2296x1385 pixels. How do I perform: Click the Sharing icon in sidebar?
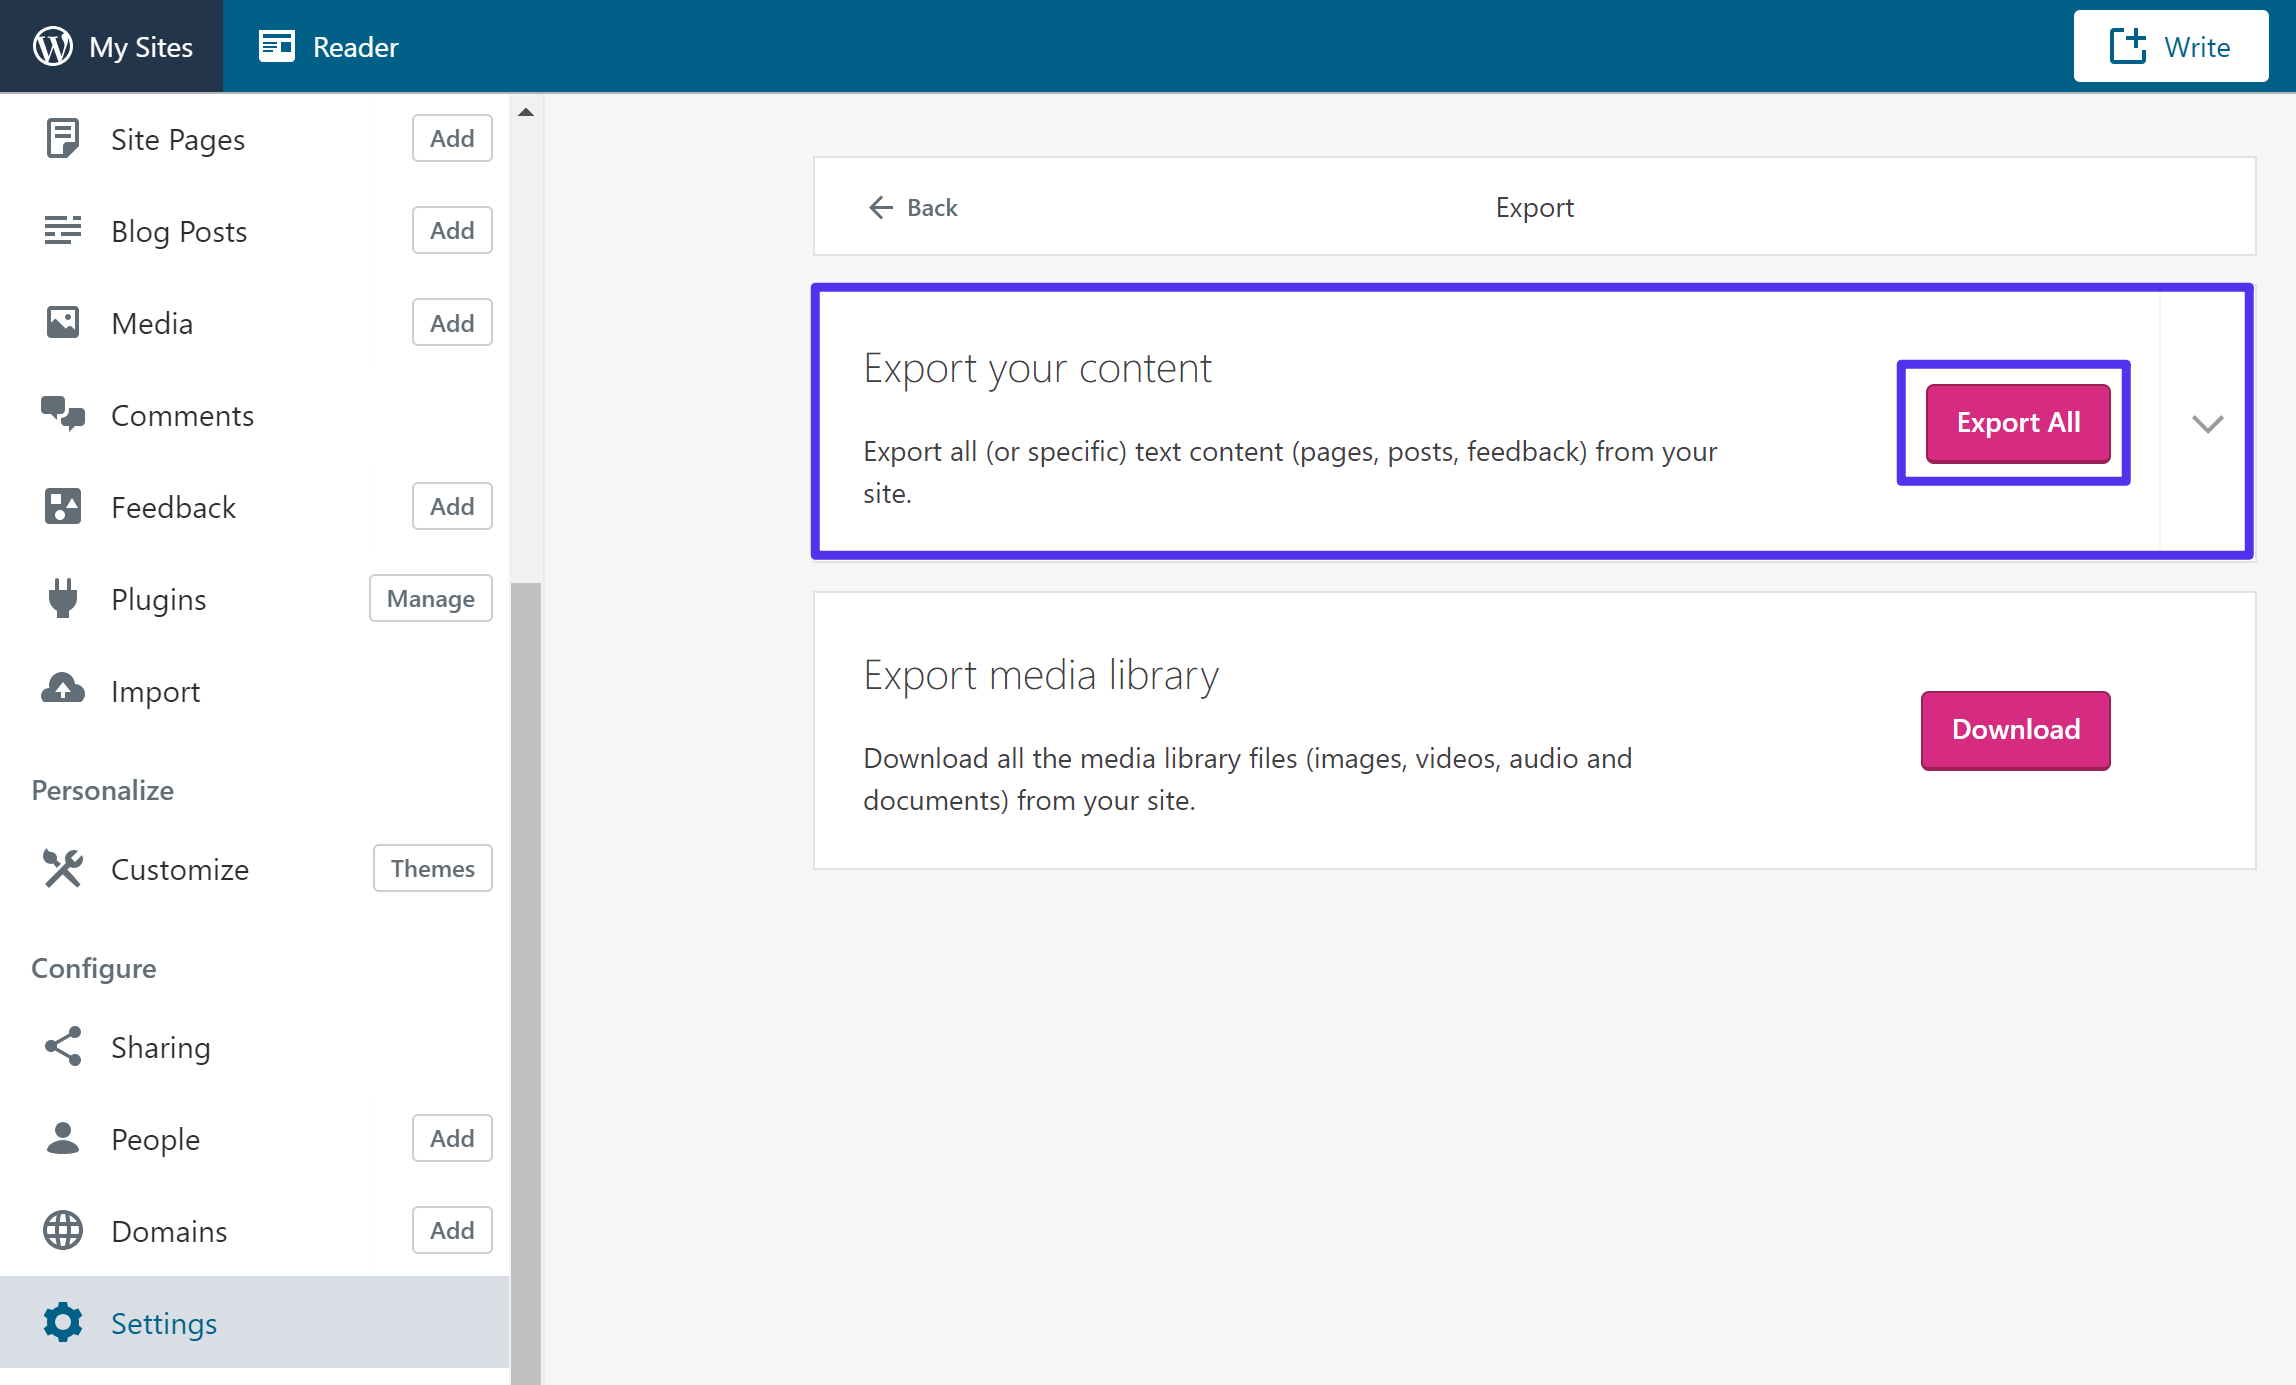point(62,1046)
